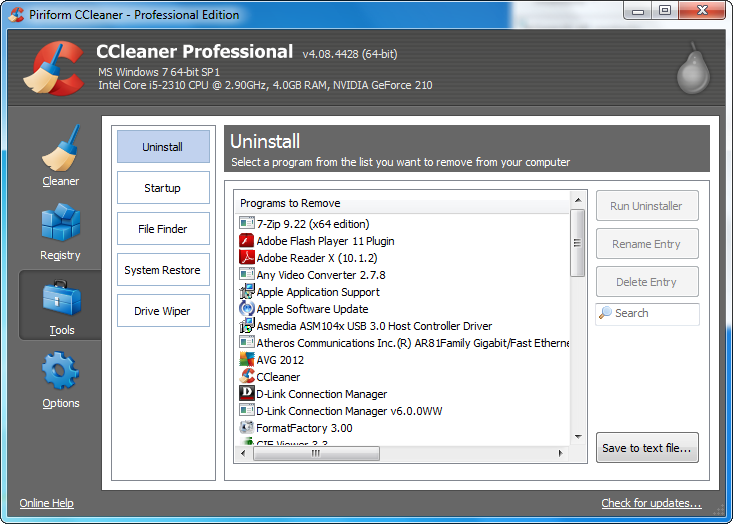Screen dimensions: 733x524
Task: Click the Check for updates link
Action: click(x=651, y=503)
